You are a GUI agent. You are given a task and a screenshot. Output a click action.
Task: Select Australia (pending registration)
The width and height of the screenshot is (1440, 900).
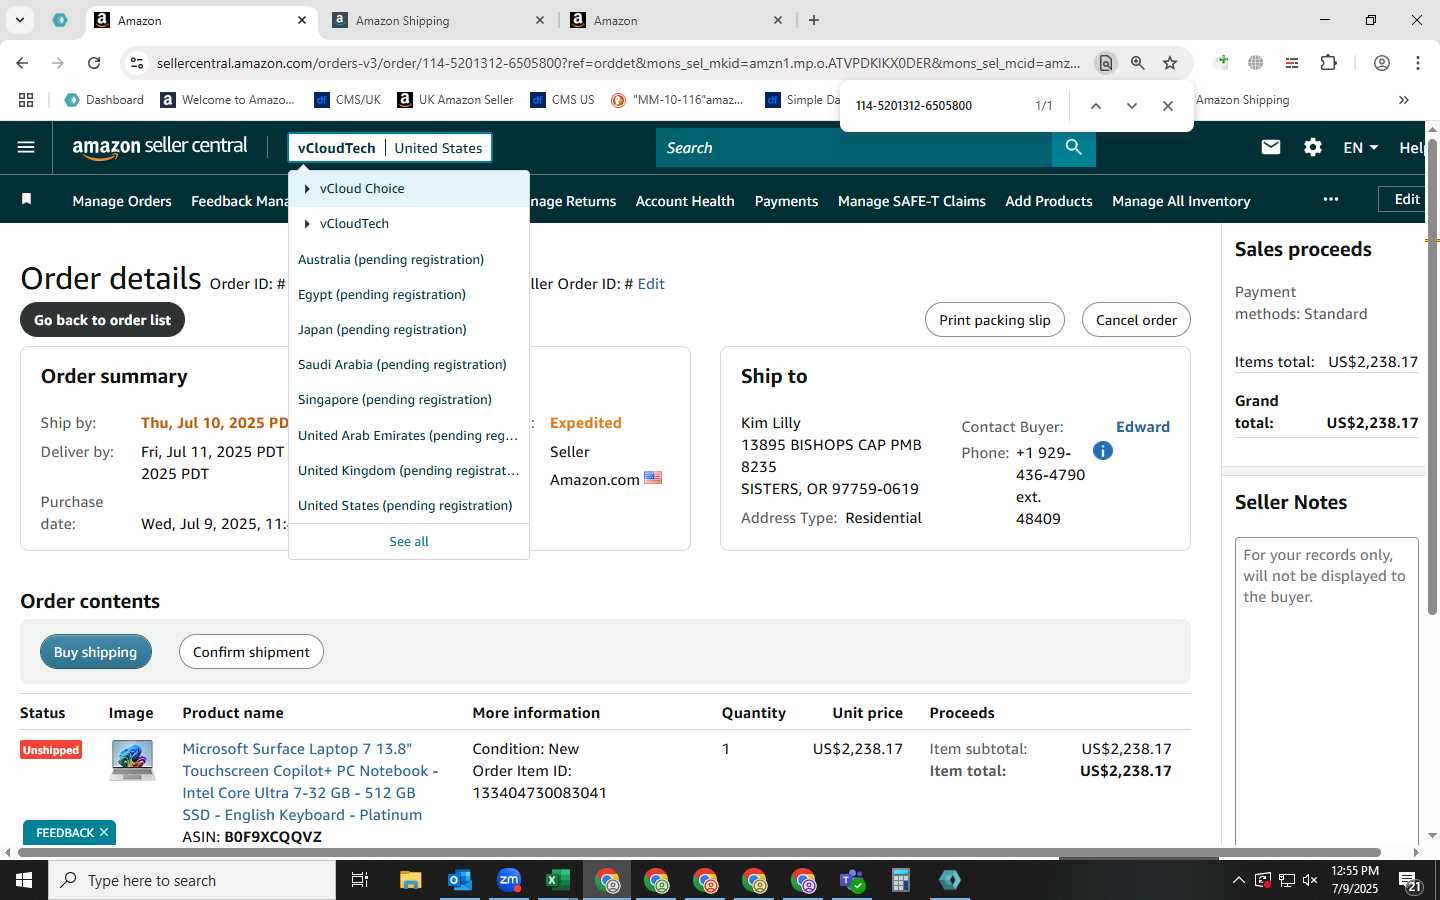(x=391, y=259)
